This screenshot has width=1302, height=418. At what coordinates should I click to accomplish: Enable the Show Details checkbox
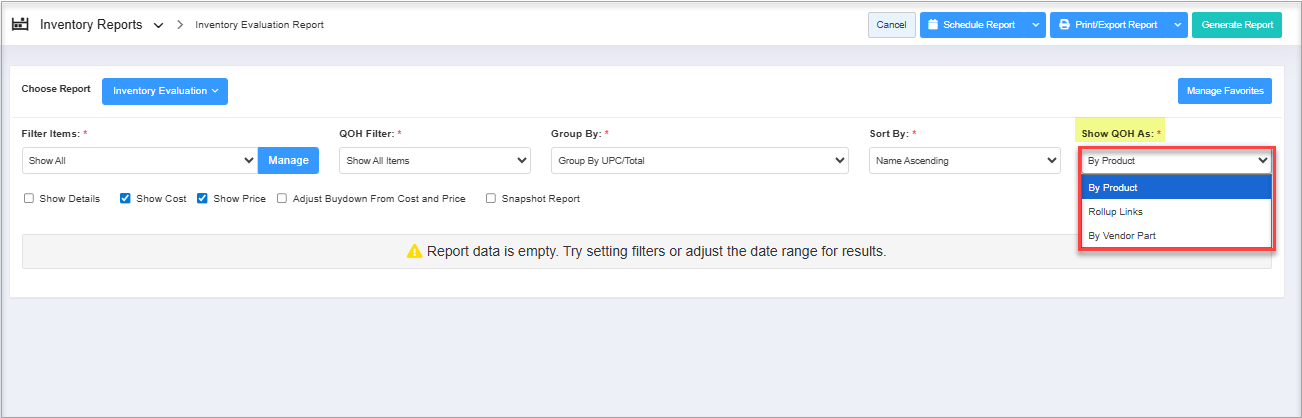pos(29,199)
